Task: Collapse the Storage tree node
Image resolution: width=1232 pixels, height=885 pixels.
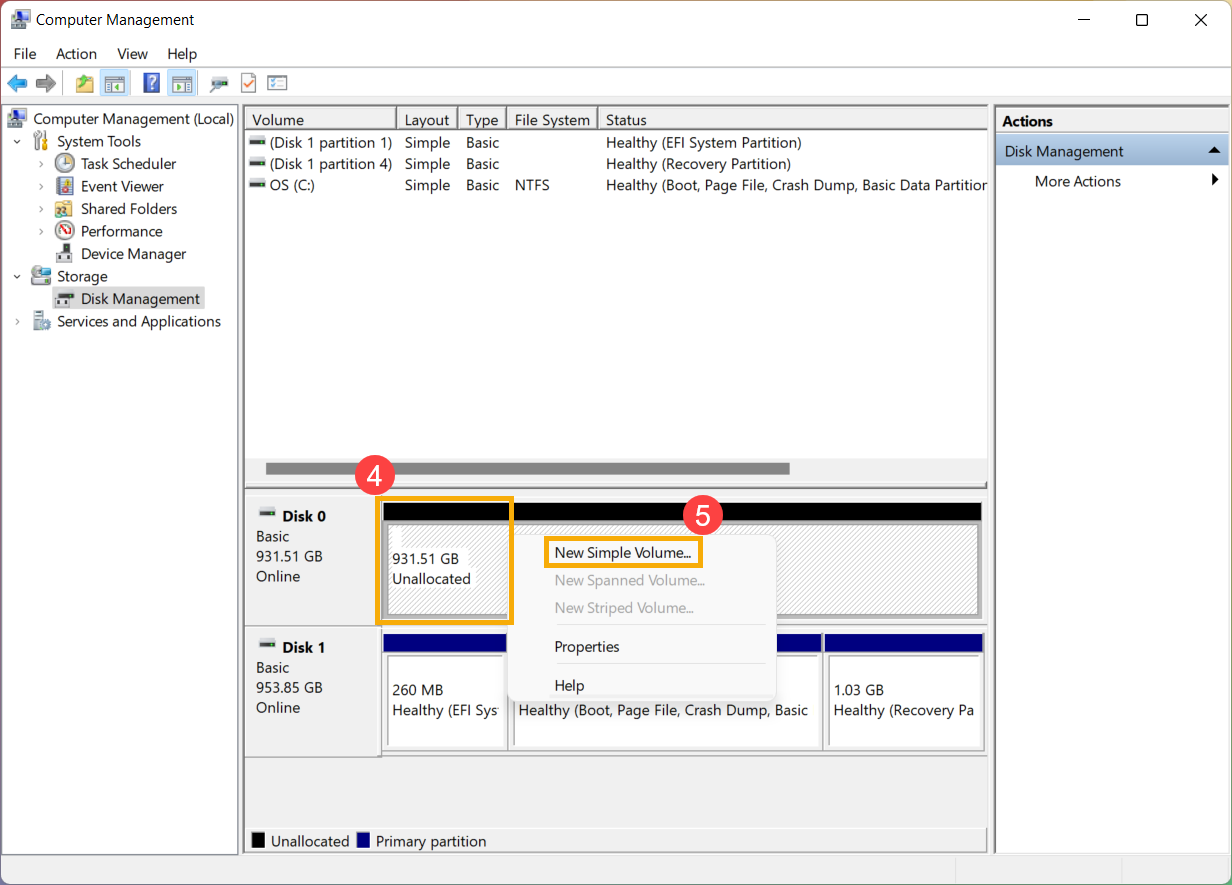Action: pyautogui.click(x=17, y=277)
